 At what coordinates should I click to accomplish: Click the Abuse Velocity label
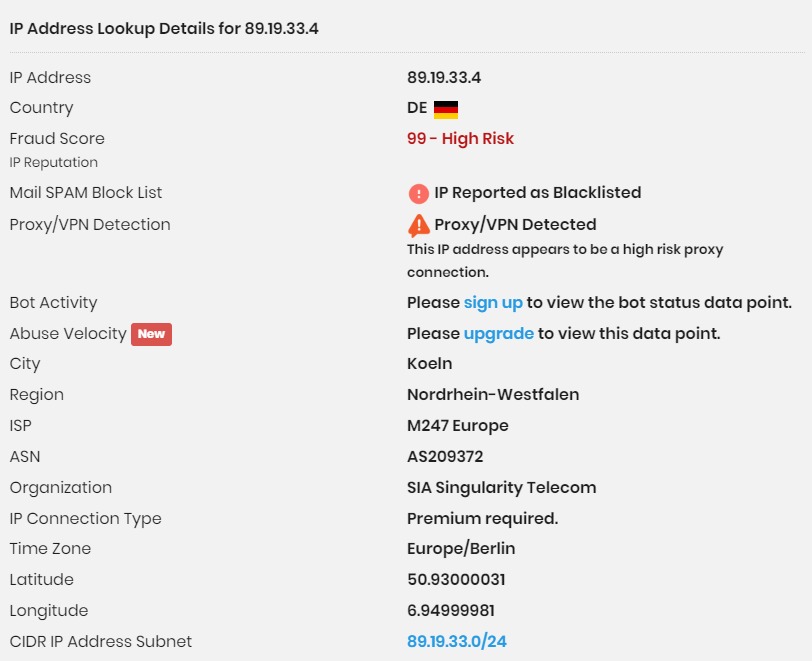tap(68, 334)
